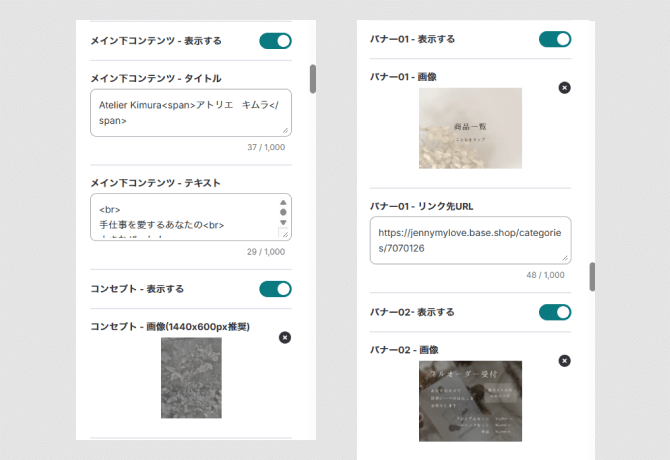Remove the バナー02 image via the X icon
Viewport: 670px width, 460px height.
point(565,360)
